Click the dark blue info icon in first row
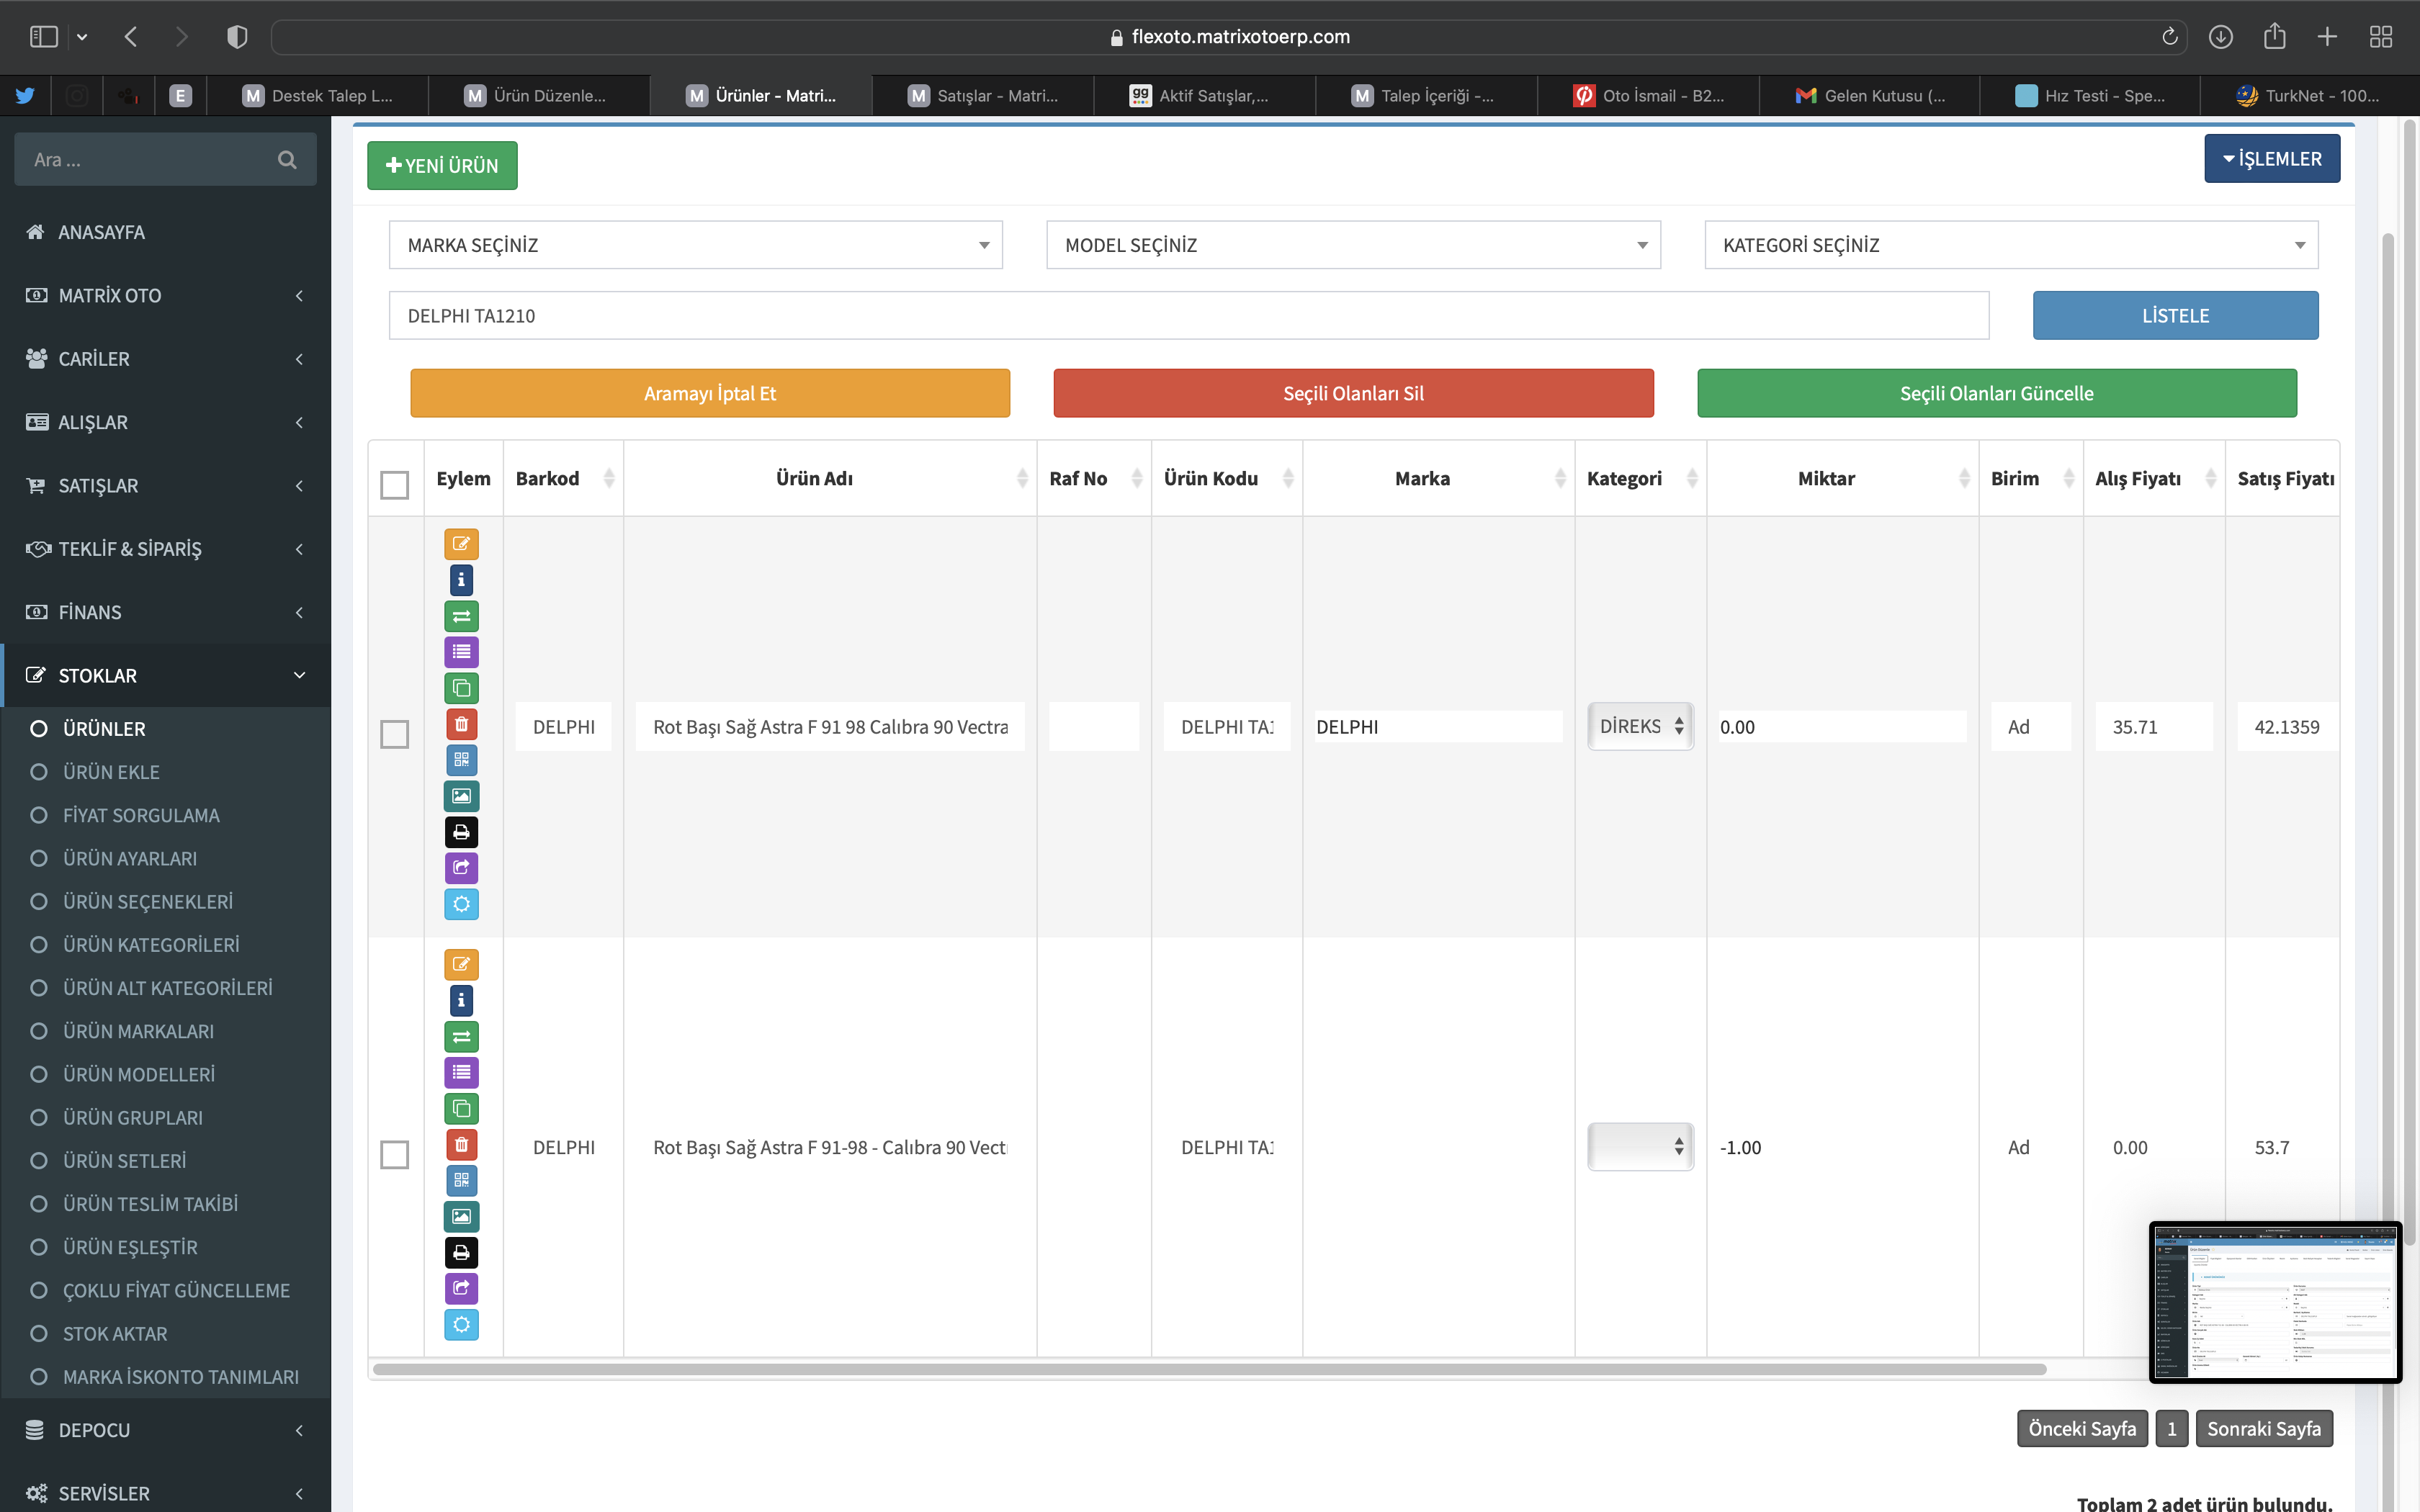 coord(461,580)
